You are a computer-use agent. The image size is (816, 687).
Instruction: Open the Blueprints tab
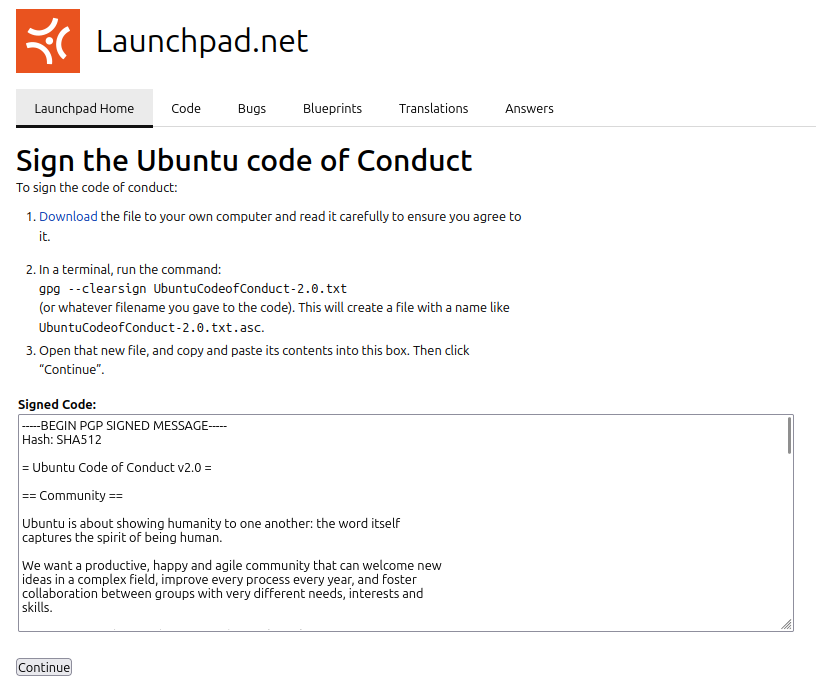click(x=332, y=108)
